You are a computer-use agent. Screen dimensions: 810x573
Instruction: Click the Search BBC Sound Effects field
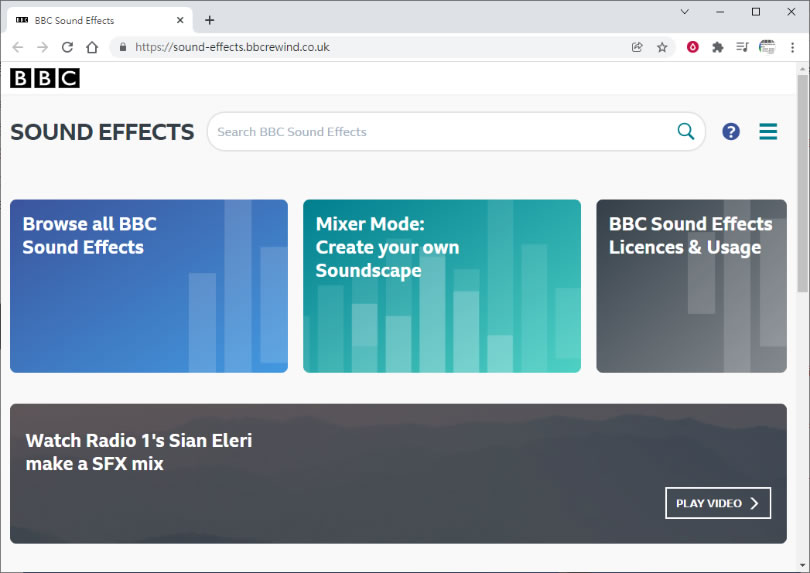point(440,132)
